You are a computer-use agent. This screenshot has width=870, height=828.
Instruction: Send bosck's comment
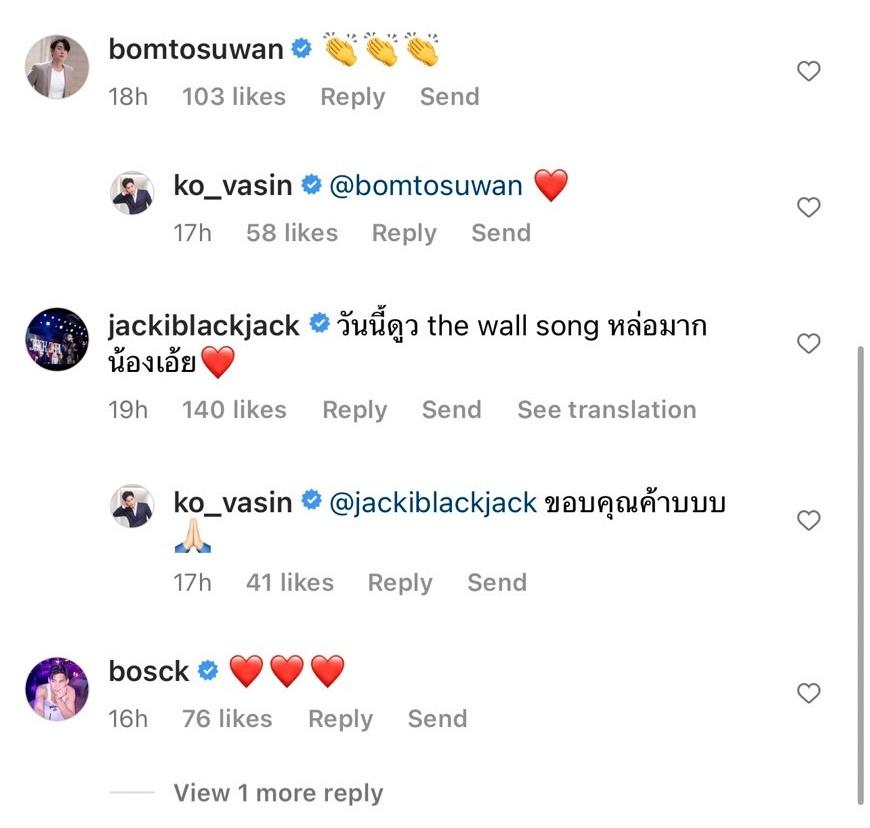pos(437,719)
